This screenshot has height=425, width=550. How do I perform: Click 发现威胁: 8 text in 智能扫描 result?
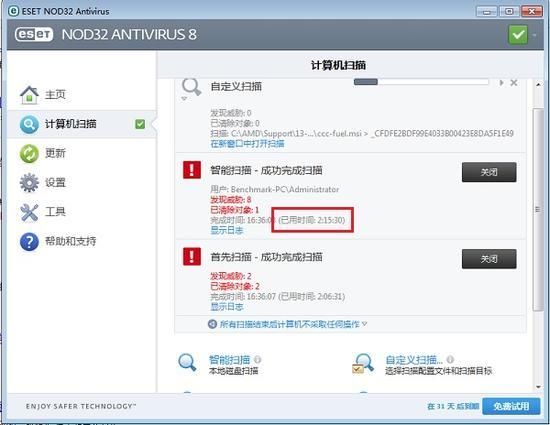pyautogui.click(x=231, y=200)
